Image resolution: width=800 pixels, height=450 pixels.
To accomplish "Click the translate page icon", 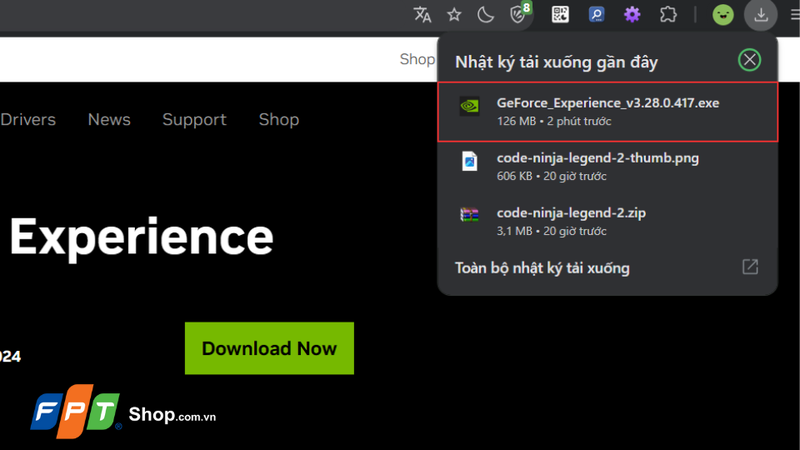I will [422, 15].
